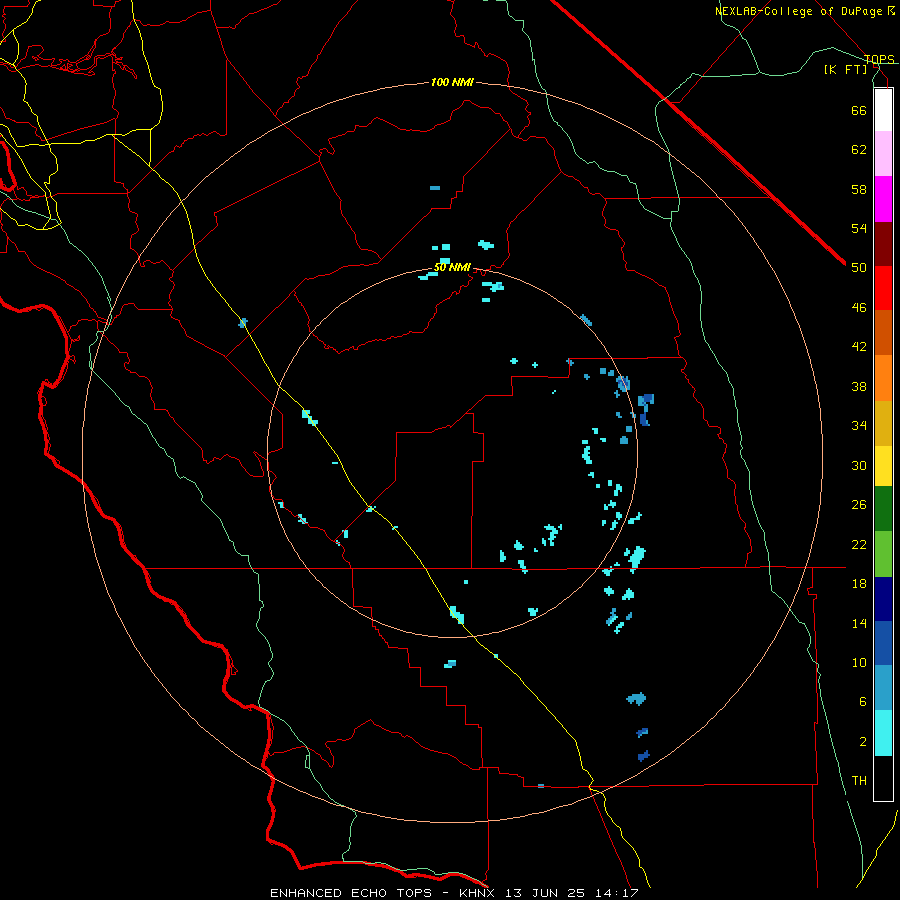Click the light green legend swatch
The height and width of the screenshot is (900, 900).
click(883, 554)
